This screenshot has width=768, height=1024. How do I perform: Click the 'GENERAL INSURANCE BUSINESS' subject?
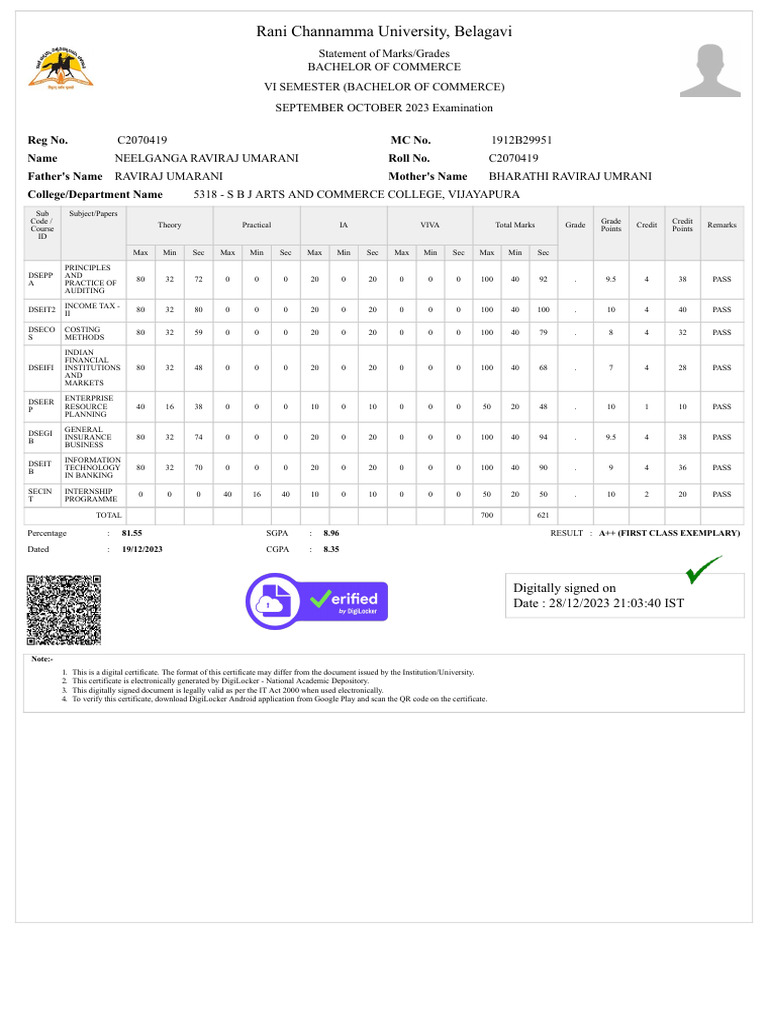coord(88,437)
